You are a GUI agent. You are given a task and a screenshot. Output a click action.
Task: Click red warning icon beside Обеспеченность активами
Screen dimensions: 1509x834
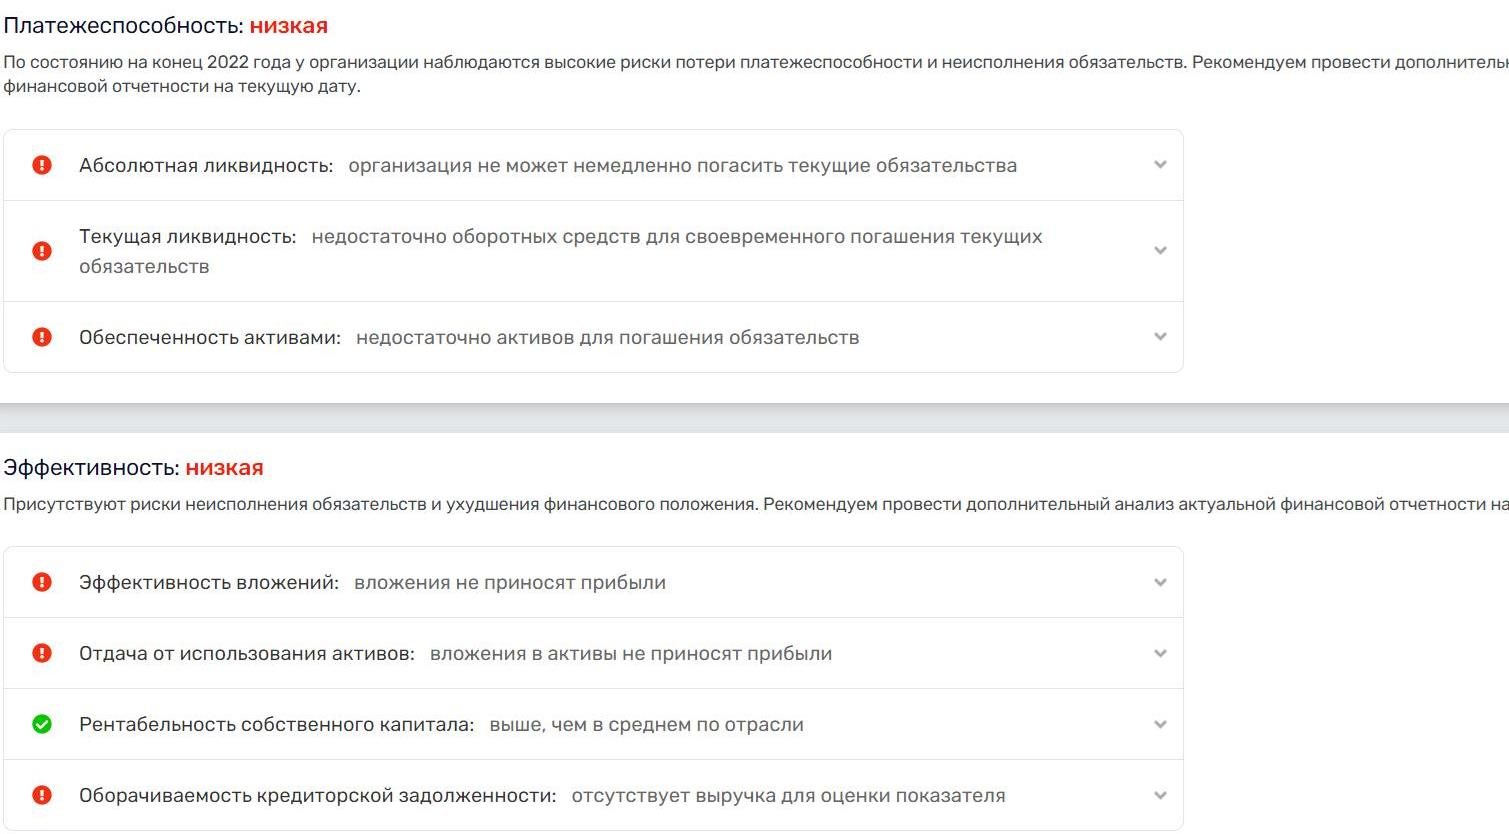(x=42, y=337)
